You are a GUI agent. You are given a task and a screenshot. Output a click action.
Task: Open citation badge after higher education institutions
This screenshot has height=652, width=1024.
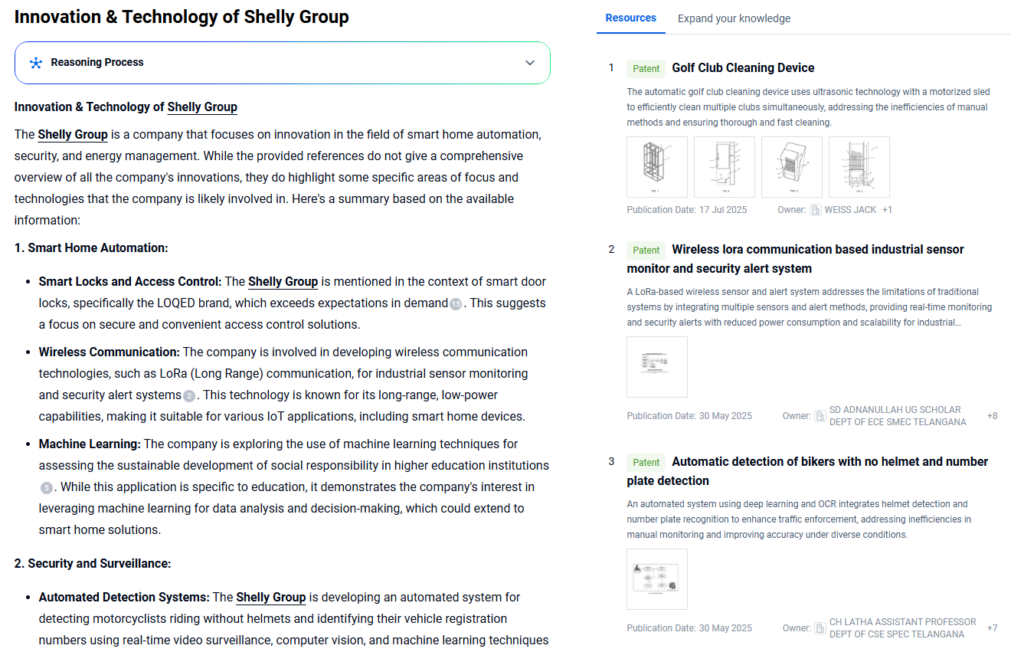tap(46, 487)
